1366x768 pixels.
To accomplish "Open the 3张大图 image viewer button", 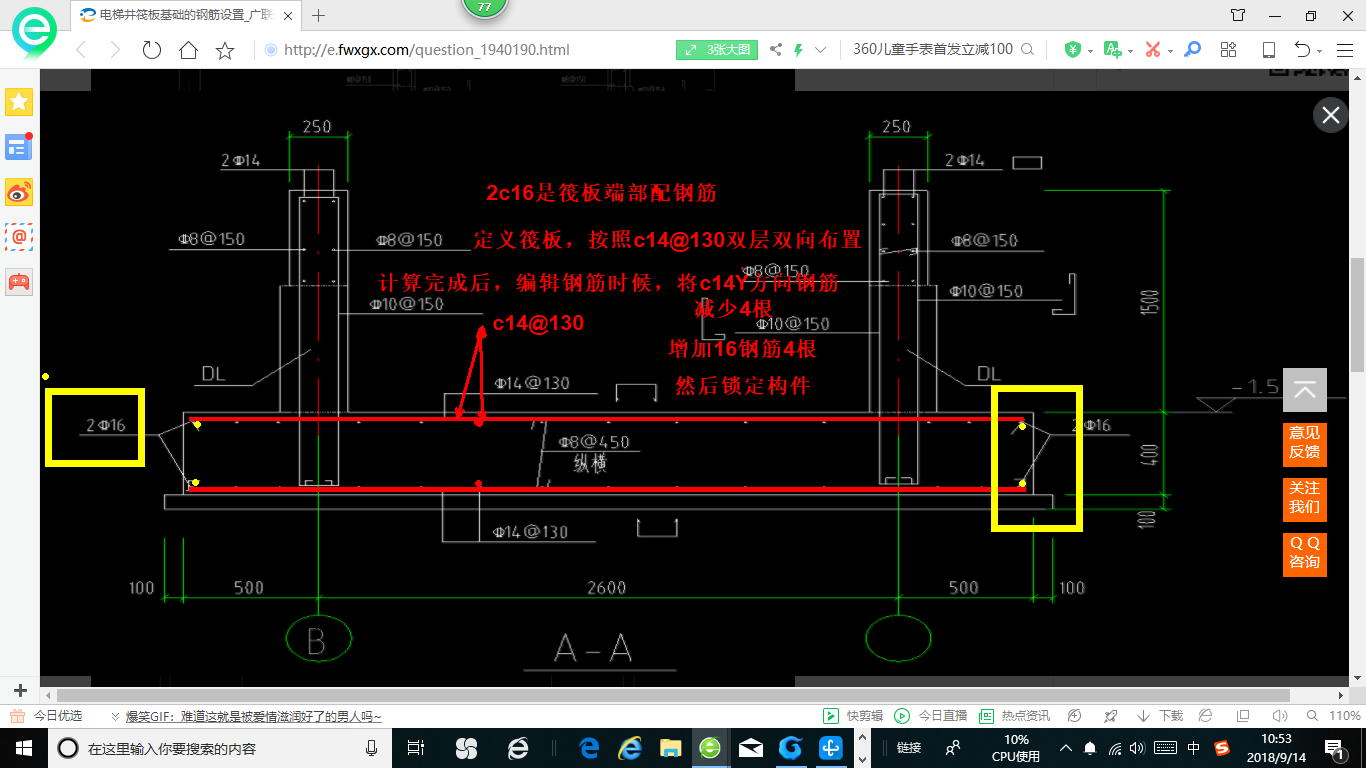I will coord(717,50).
